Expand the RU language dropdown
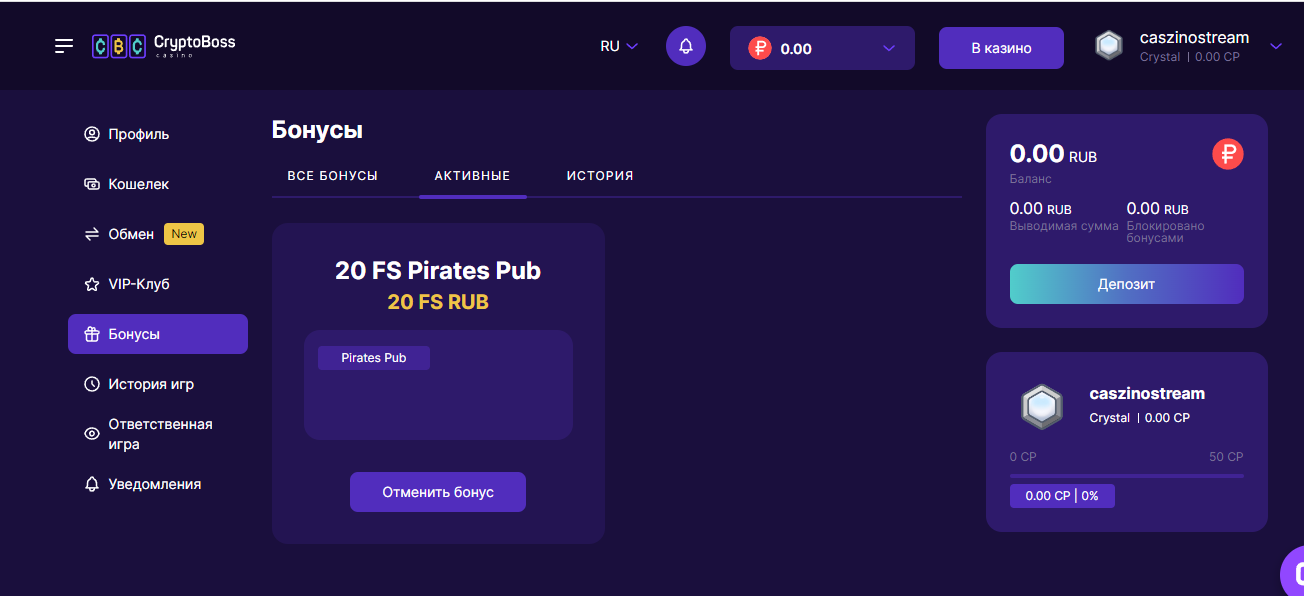The width and height of the screenshot is (1304, 596). 619,46
